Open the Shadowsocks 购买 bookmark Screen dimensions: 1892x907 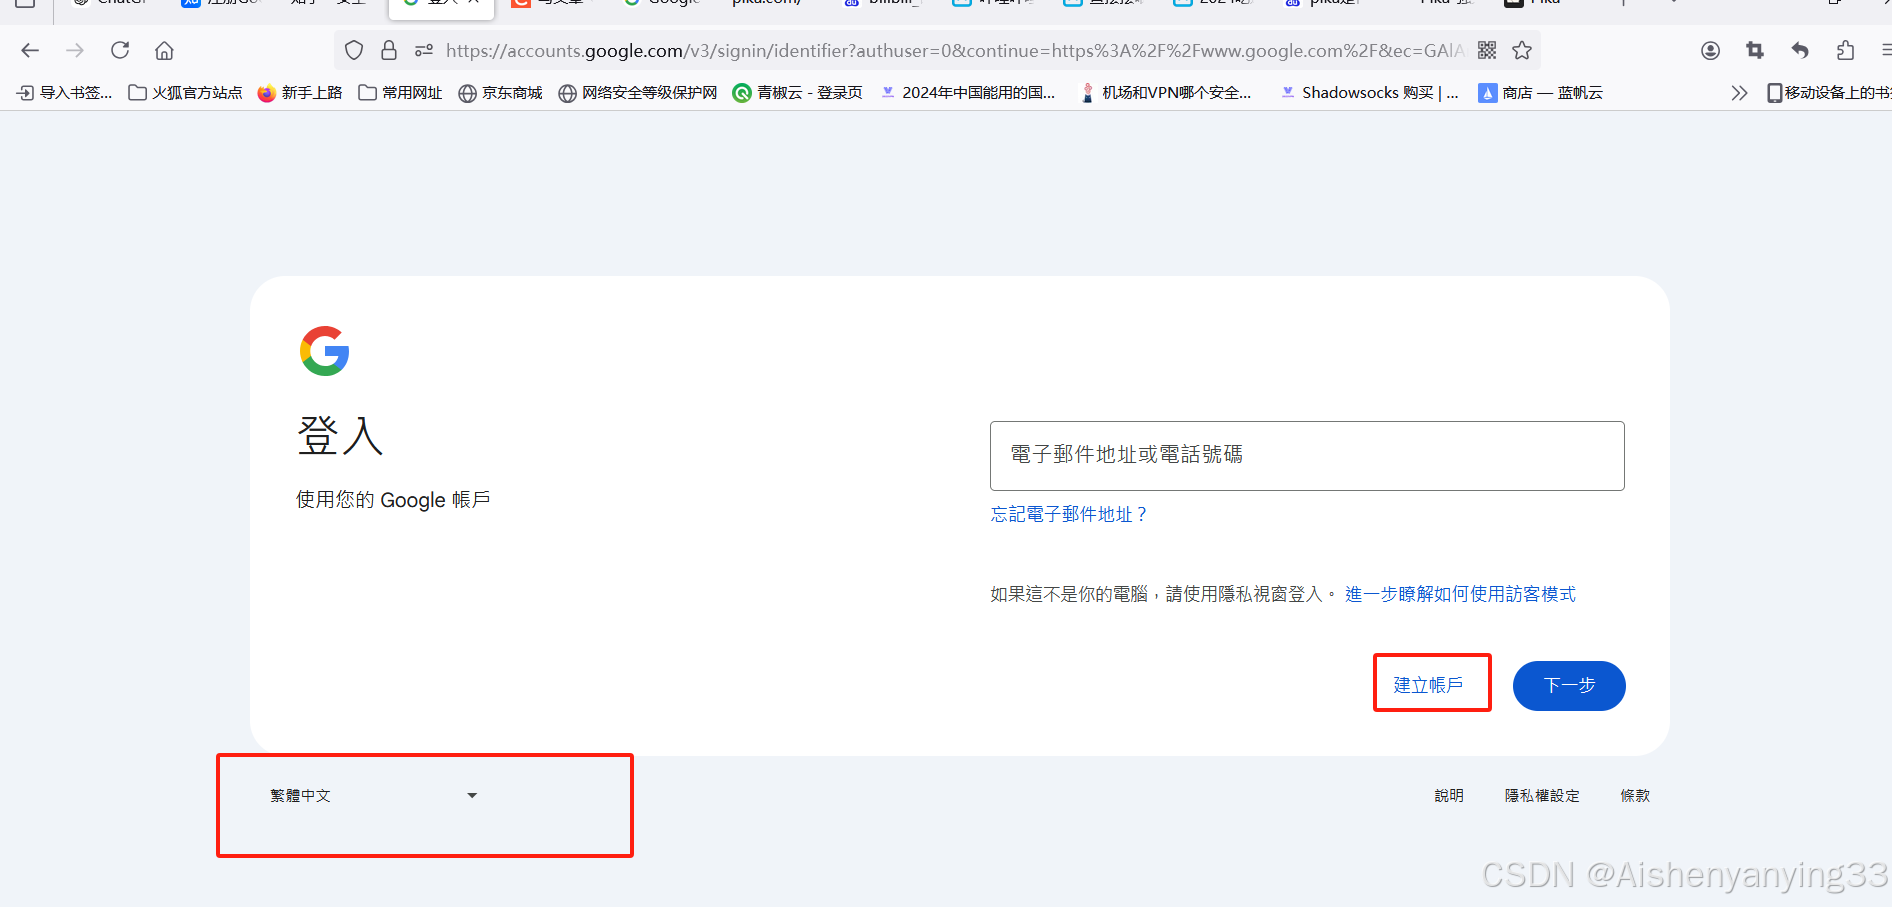coord(1369,93)
